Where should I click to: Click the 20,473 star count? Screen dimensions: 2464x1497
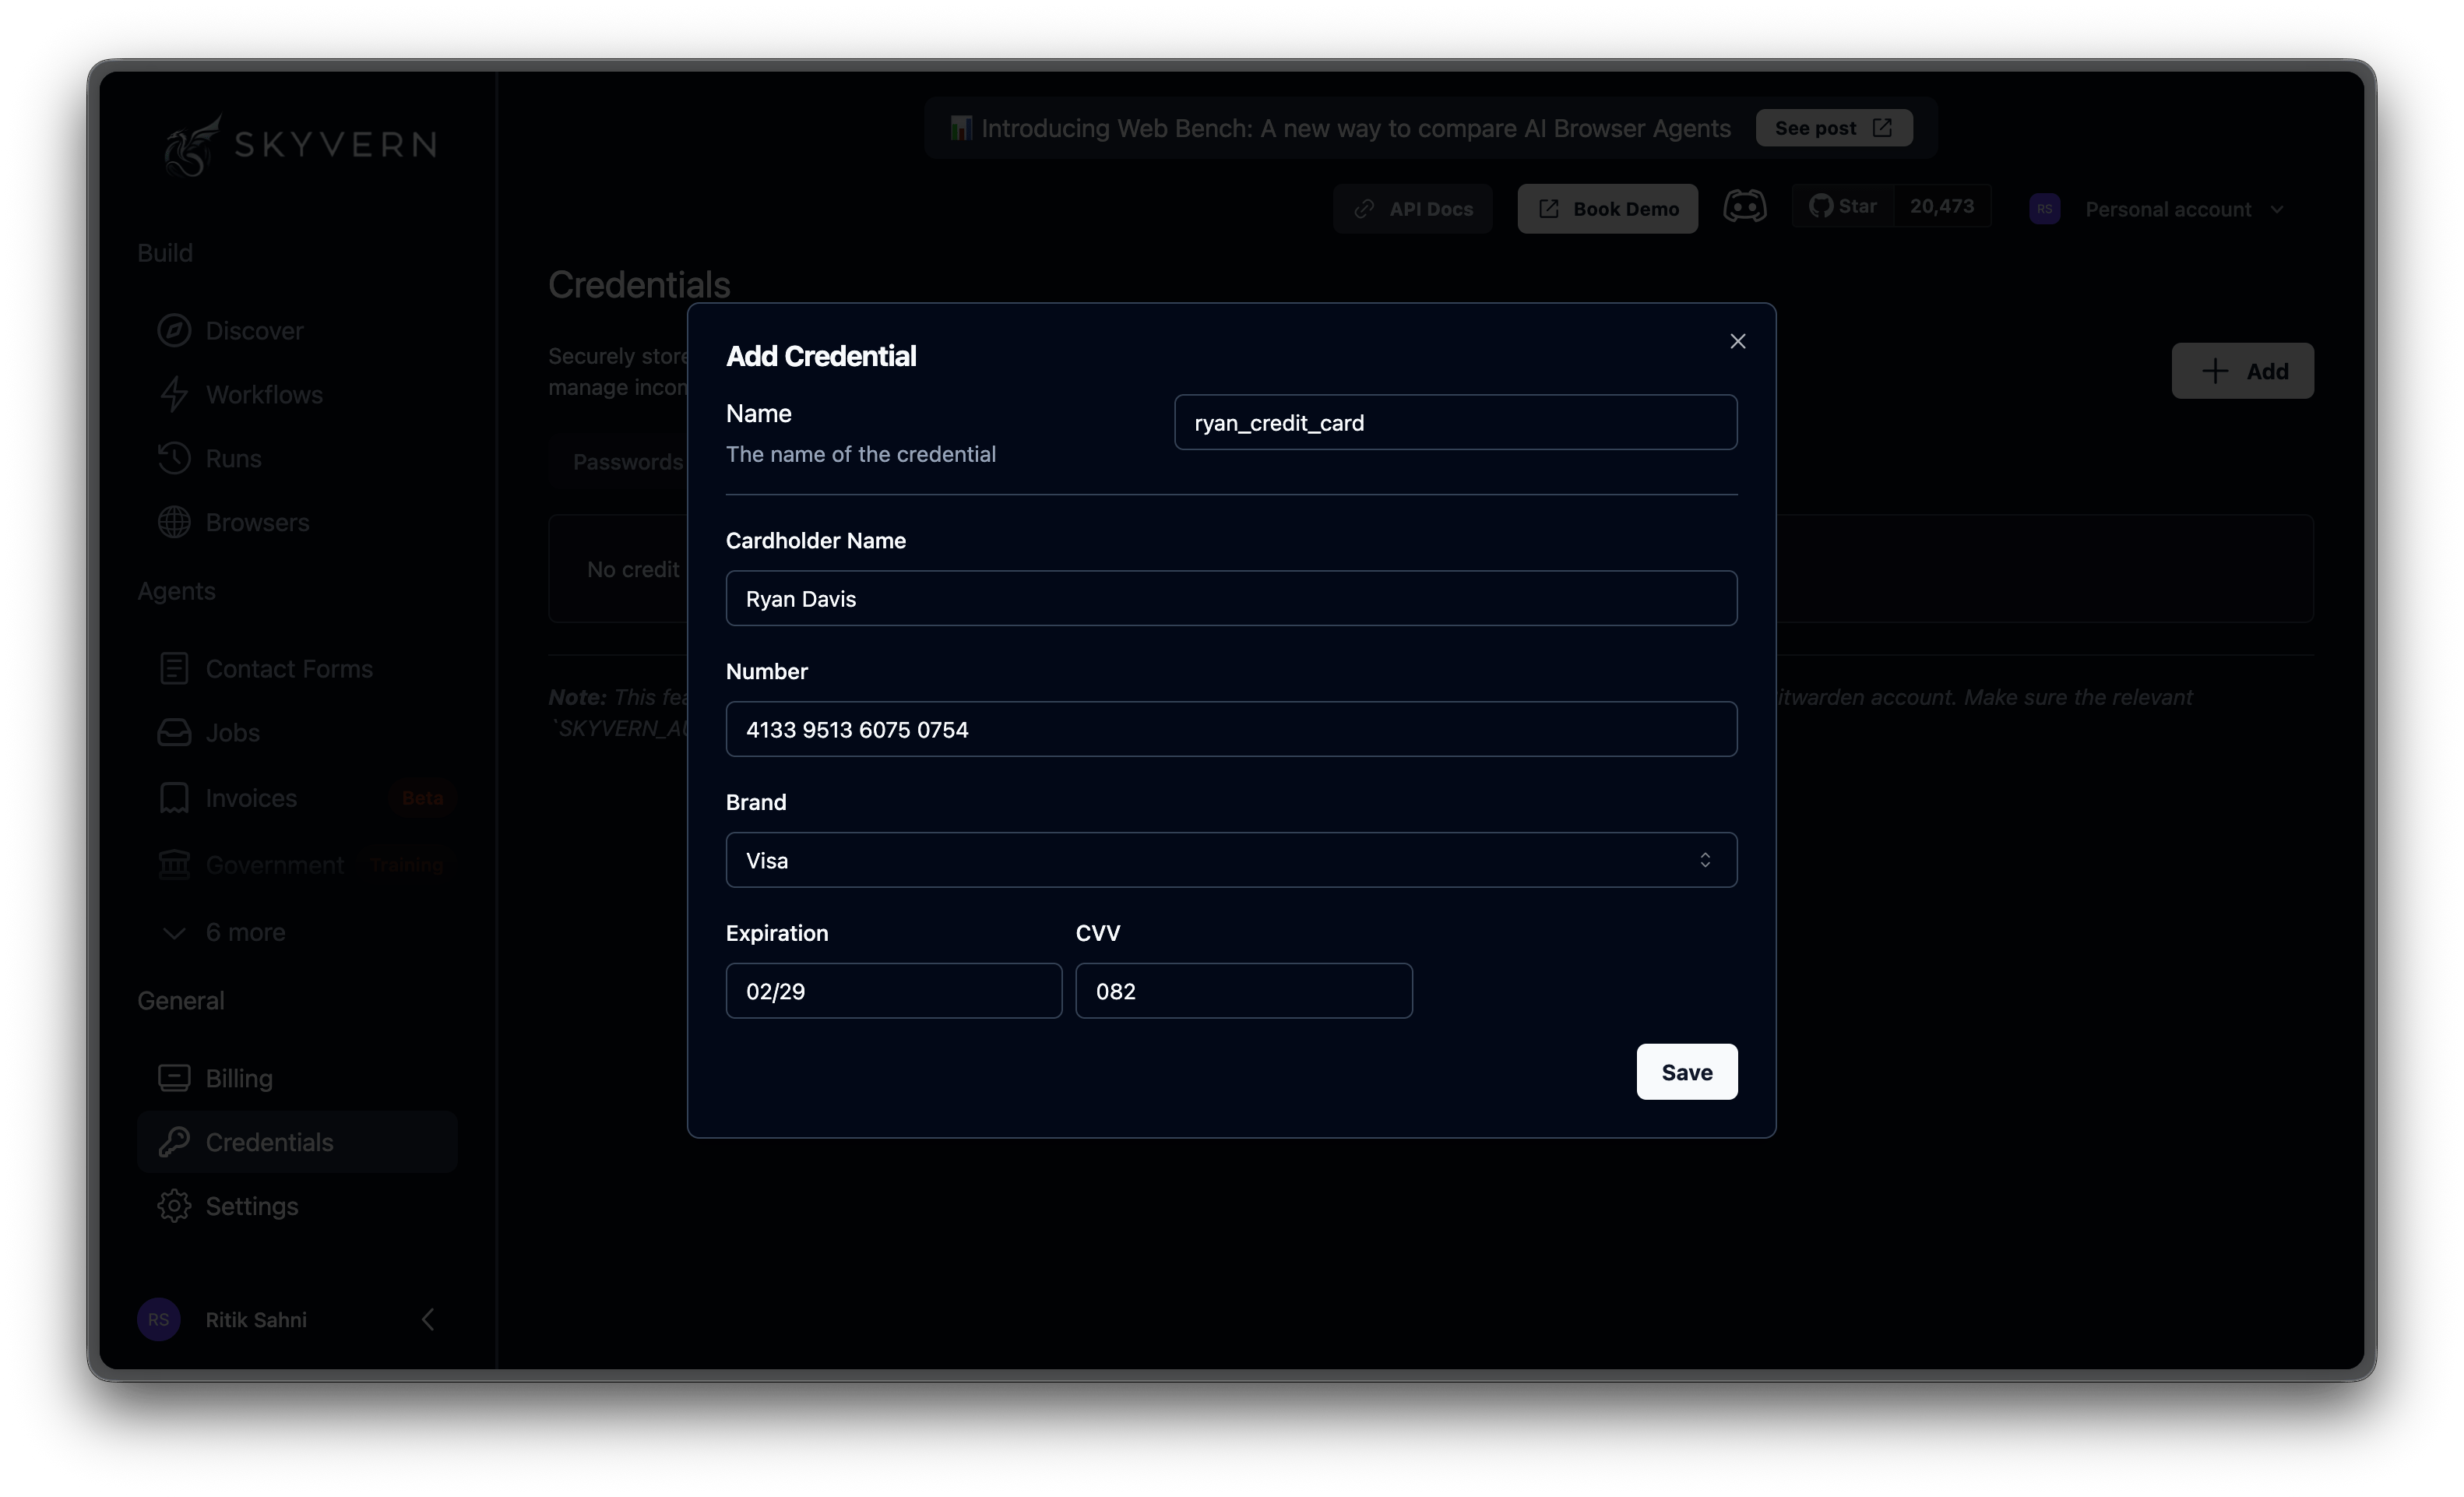[1941, 206]
